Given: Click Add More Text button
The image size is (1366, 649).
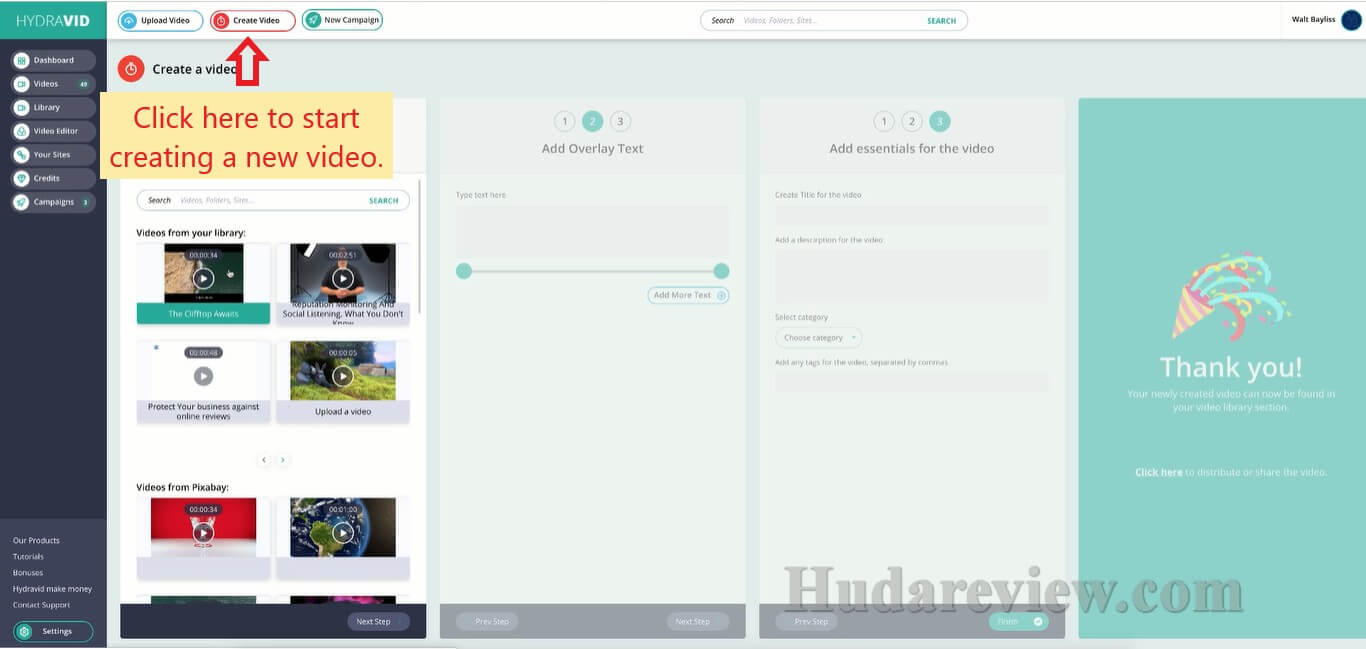Looking at the screenshot, I should pos(688,295).
